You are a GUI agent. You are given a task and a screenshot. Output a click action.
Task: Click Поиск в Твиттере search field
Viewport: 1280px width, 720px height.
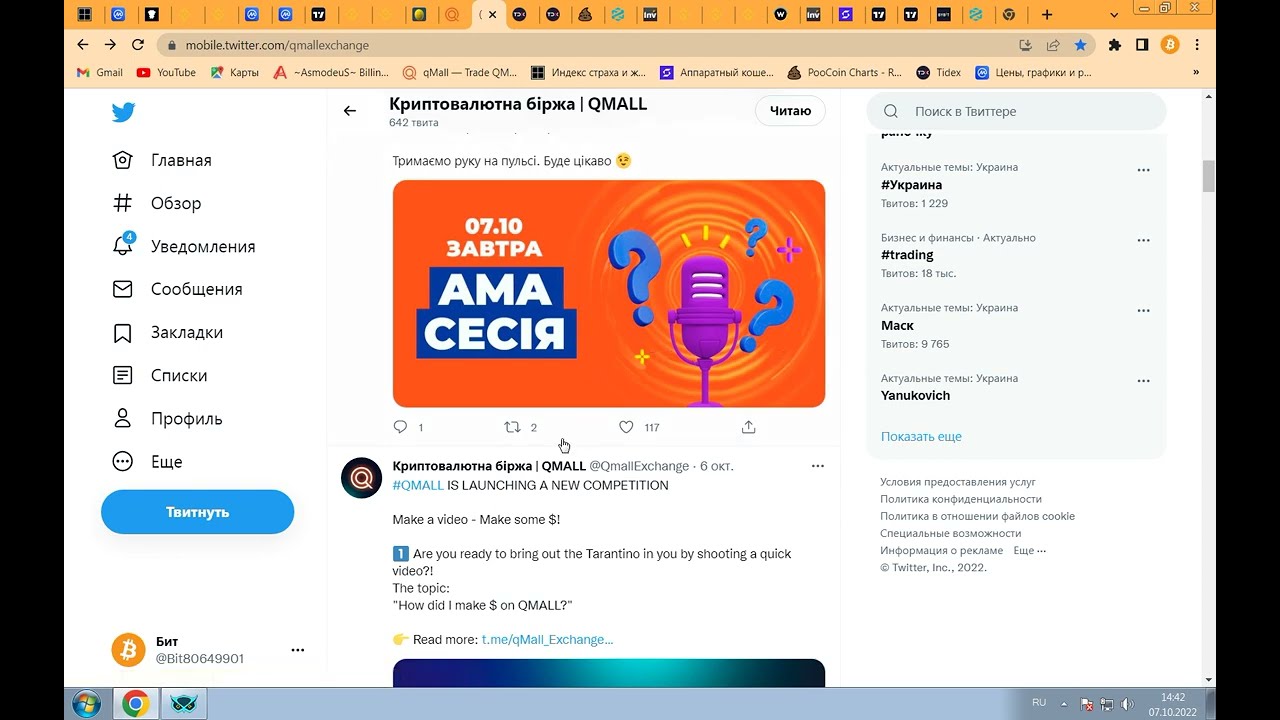click(1016, 111)
